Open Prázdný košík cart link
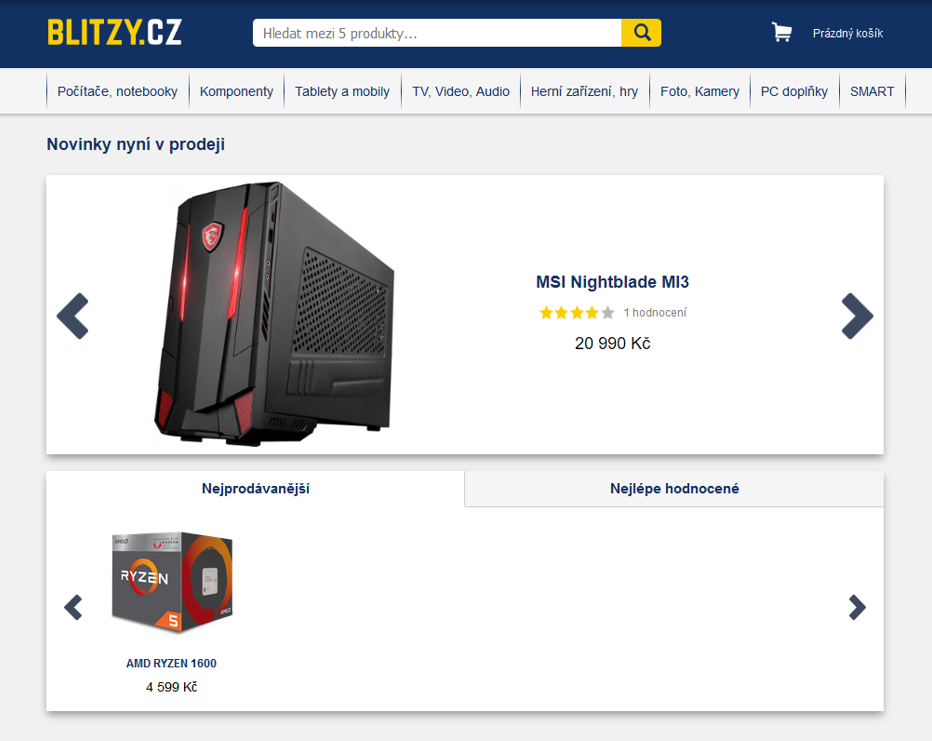This screenshot has height=741, width=932. (848, 33)
